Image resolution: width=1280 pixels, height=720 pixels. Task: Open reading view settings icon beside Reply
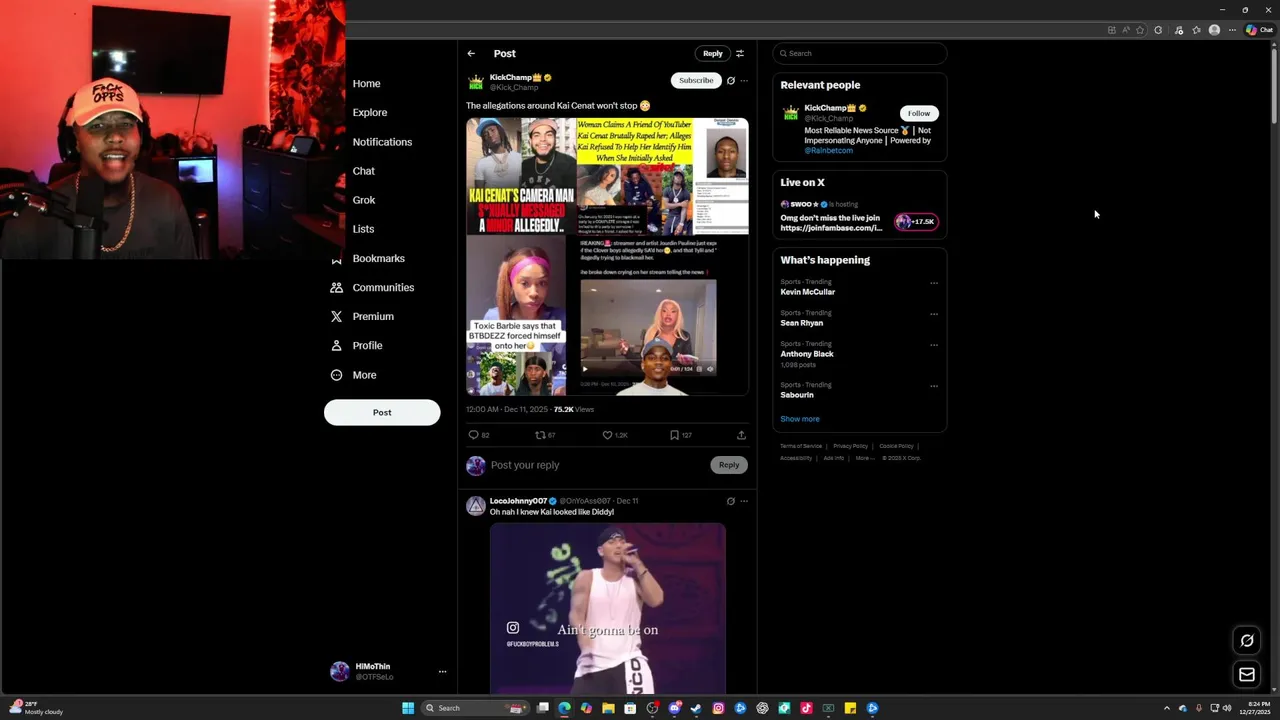point(740,53)
